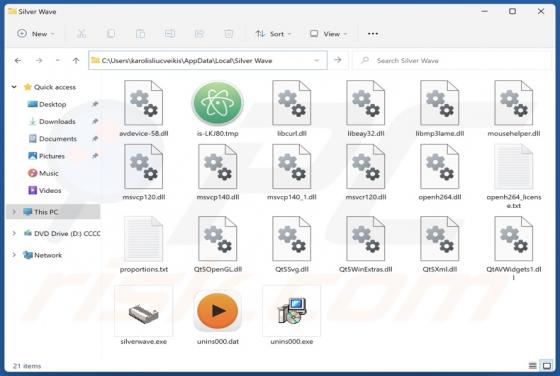The image size is (560, 376).
Task: Go forward with the Forward arrow
Action: (39, 60)
